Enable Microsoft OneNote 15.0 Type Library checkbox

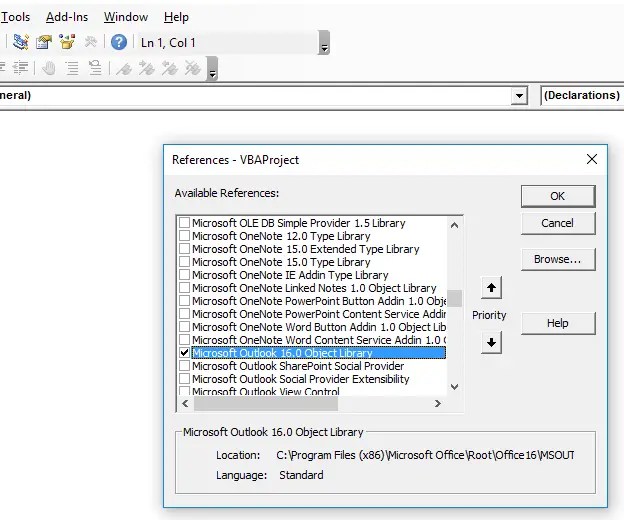coord(184,261)
